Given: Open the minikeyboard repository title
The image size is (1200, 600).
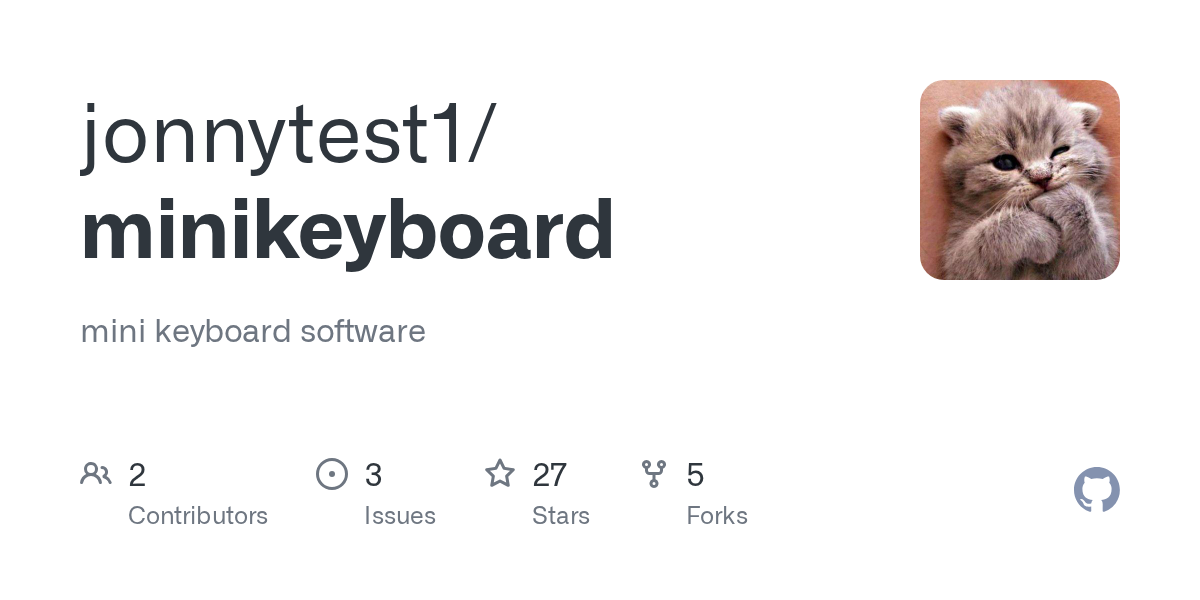Looking at the screenshot, I should (x=347, y=231).
